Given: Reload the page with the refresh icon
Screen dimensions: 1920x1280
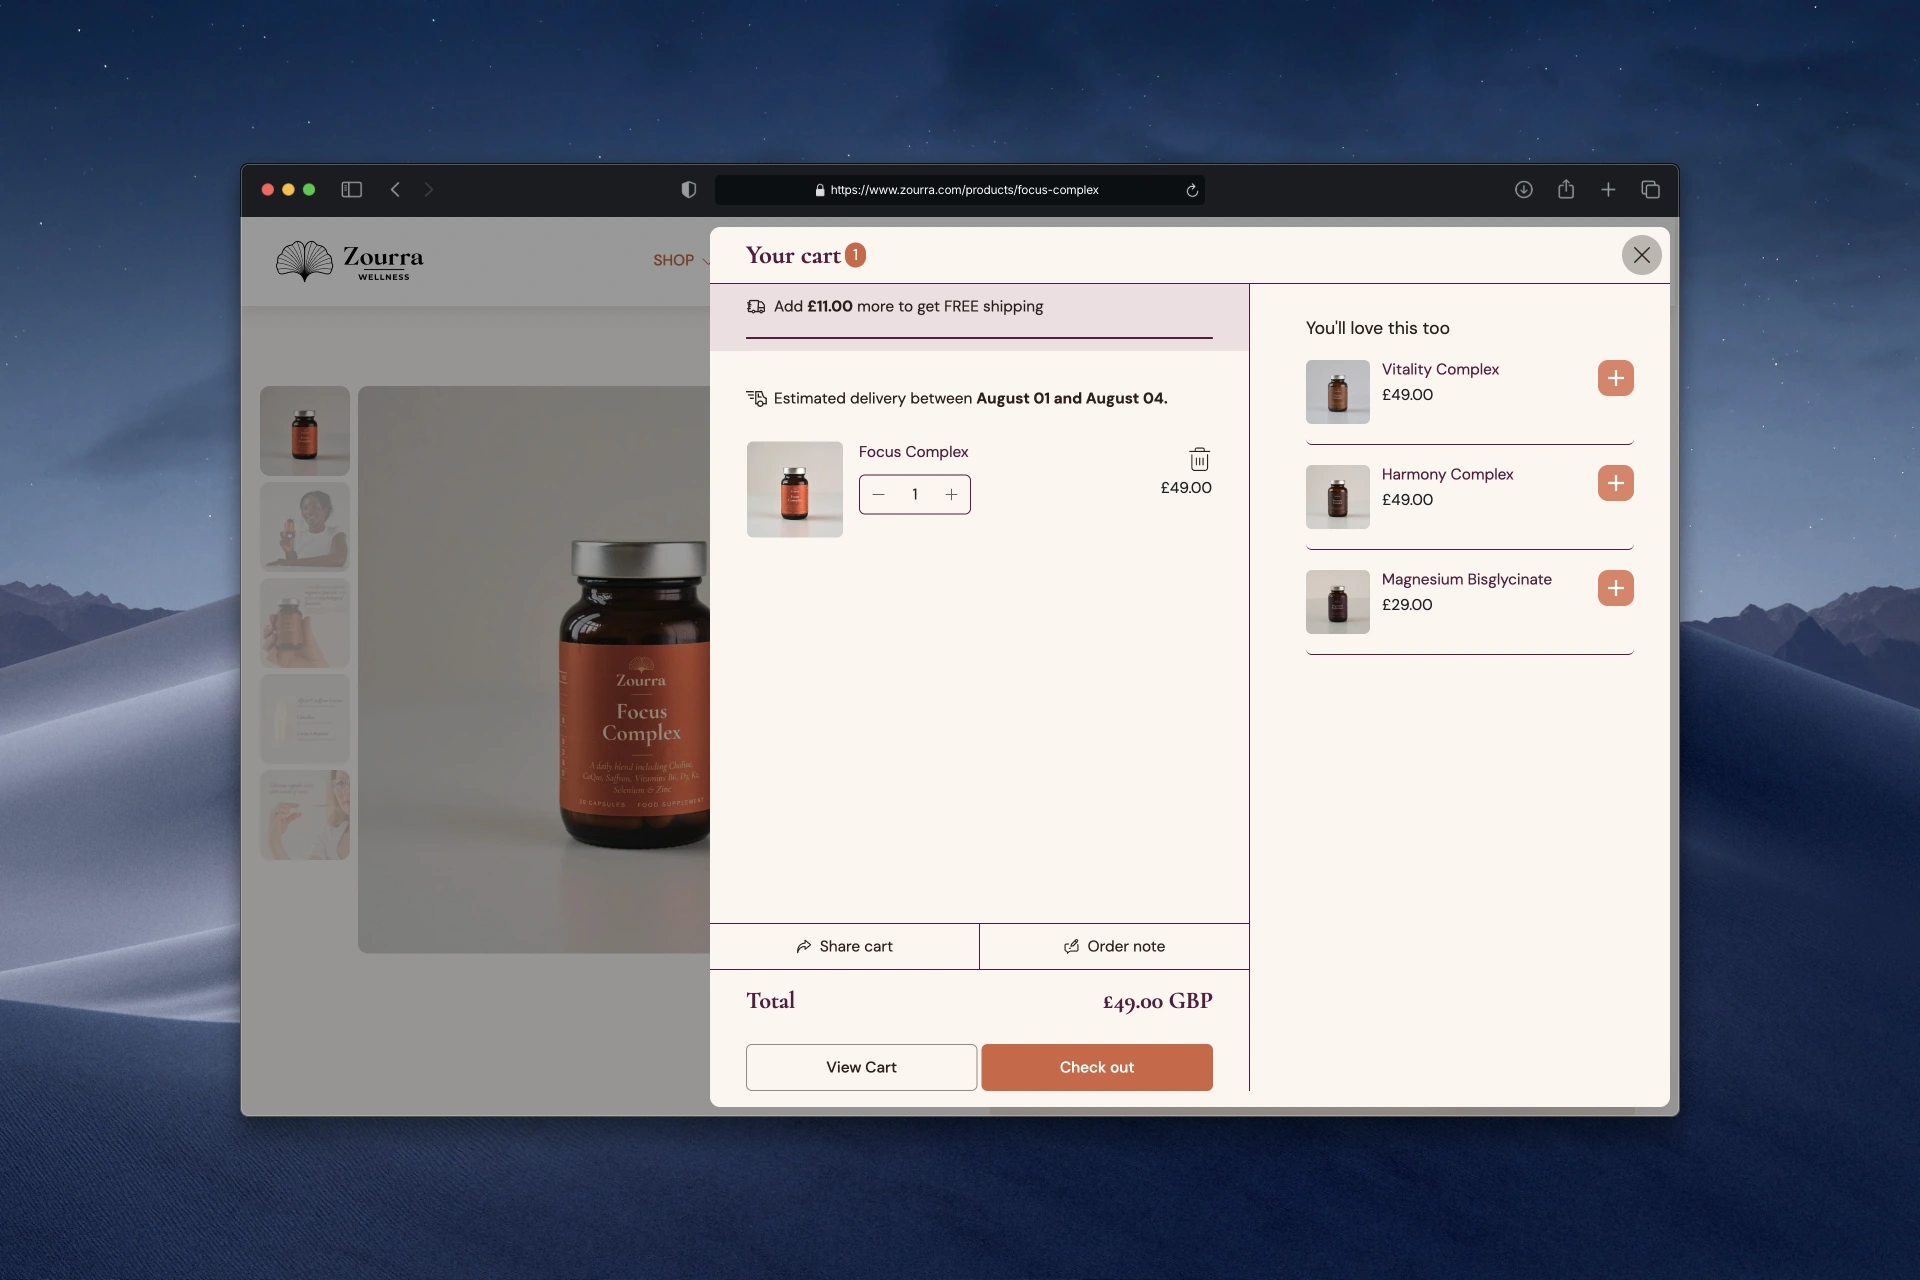Looking at the screenshot, I should point(1191,190).
